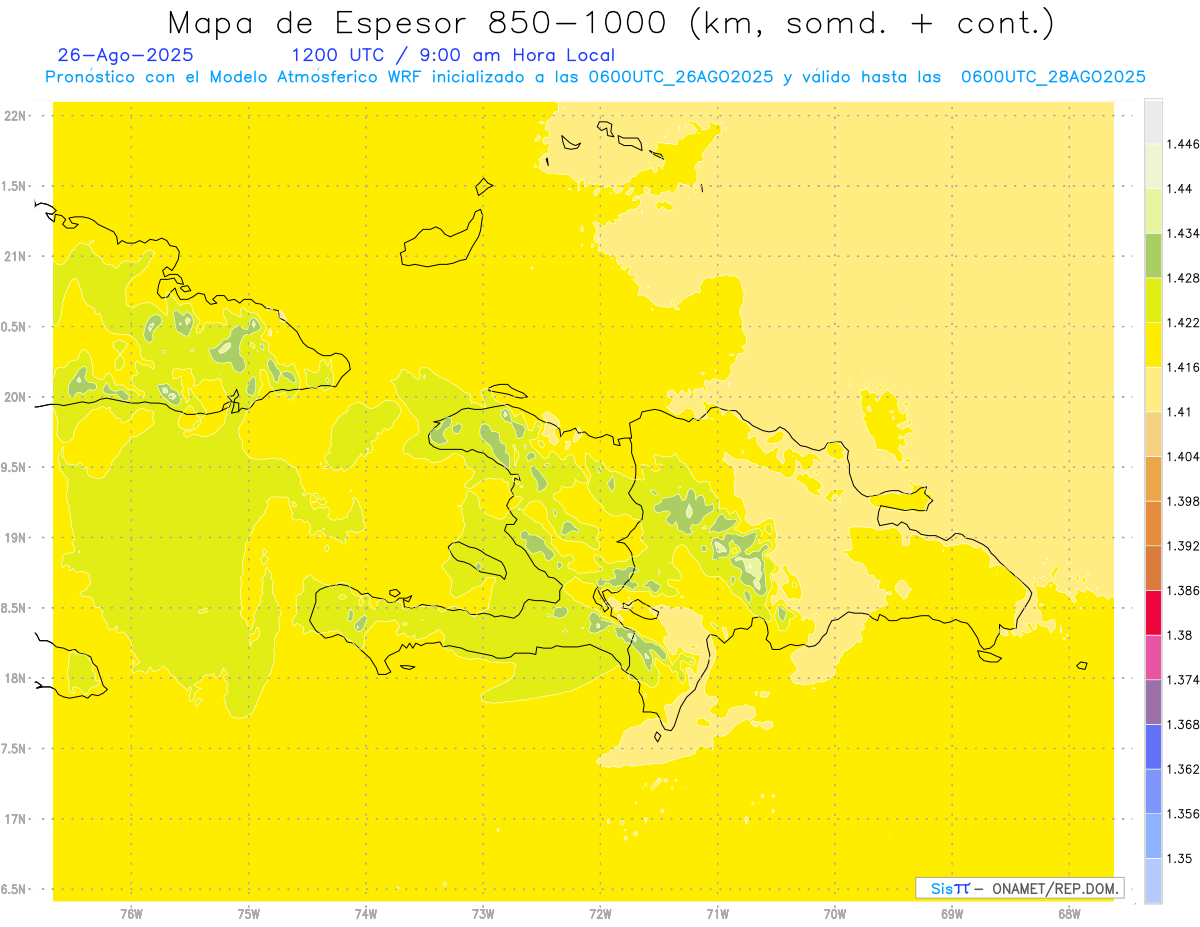Image resolution: width=1200 pixels, height=927 pixels.
Task: Select the '18N' latitude label
Action: [15, 678]
